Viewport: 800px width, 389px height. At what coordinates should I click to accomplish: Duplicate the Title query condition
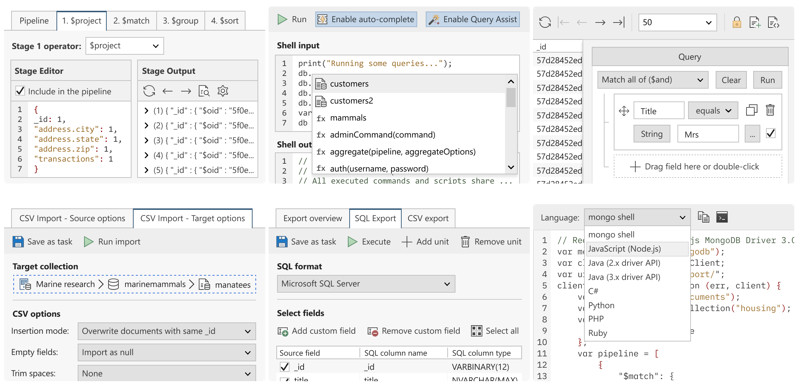coord(752,110)
